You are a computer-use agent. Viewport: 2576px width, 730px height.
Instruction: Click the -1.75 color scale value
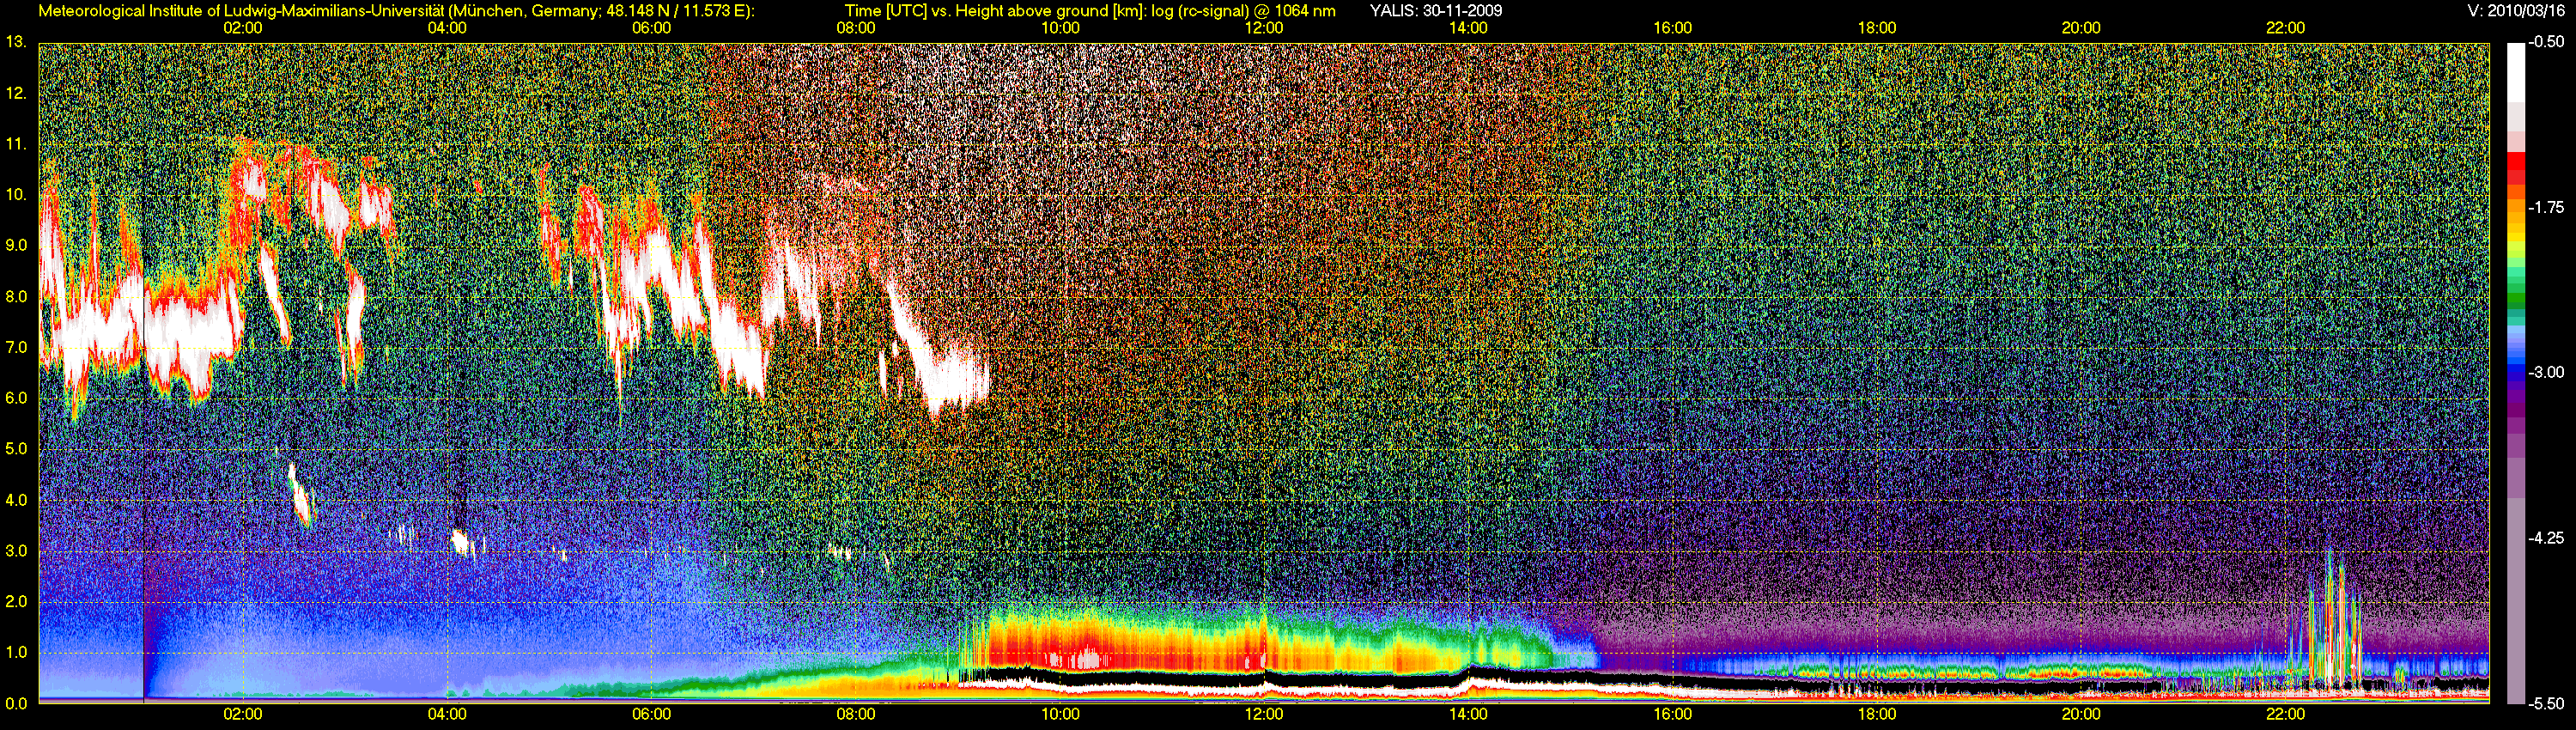click(2547, 207)
